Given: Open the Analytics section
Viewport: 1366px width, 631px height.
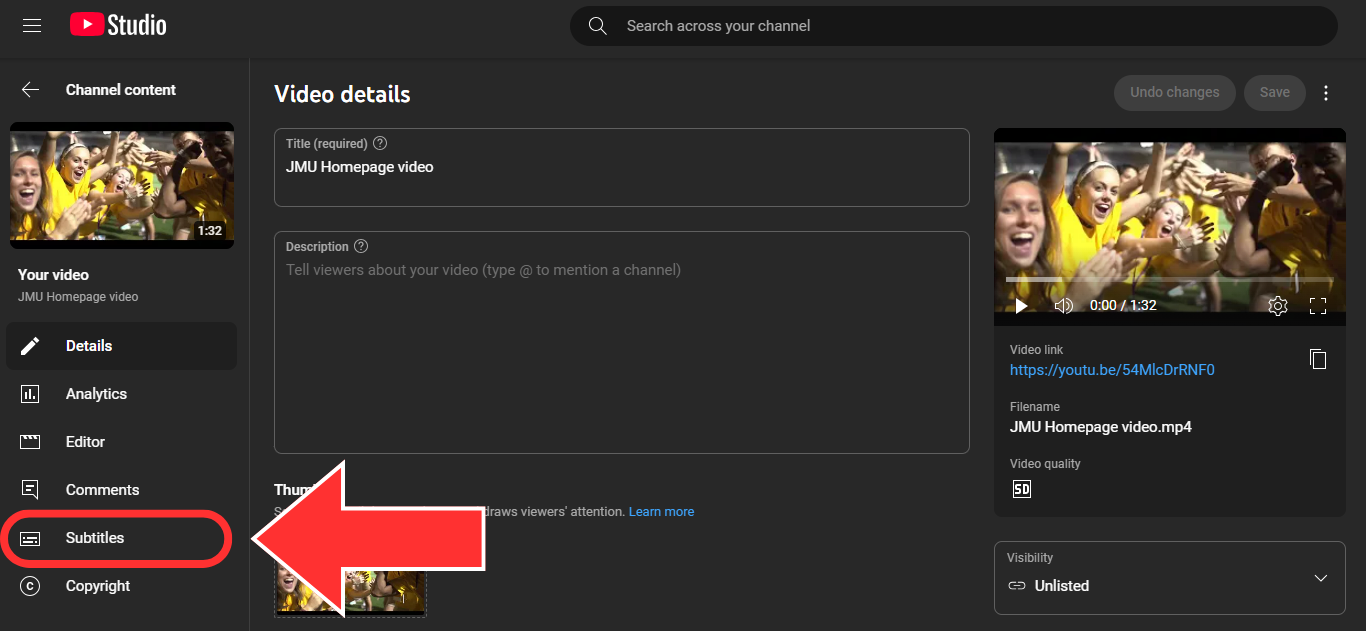Looking at the screenshot, I should click(x=96, y=394).
